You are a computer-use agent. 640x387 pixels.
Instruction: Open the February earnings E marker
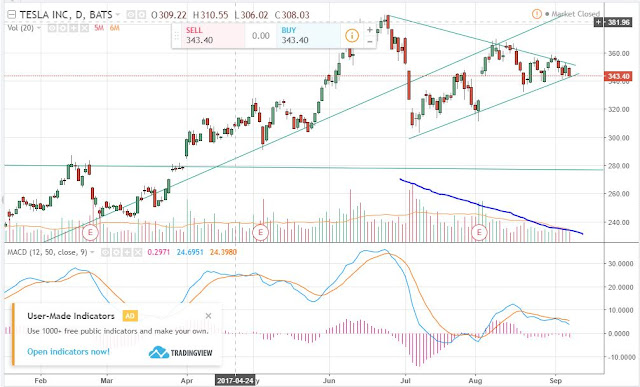(x=90, y=233)
